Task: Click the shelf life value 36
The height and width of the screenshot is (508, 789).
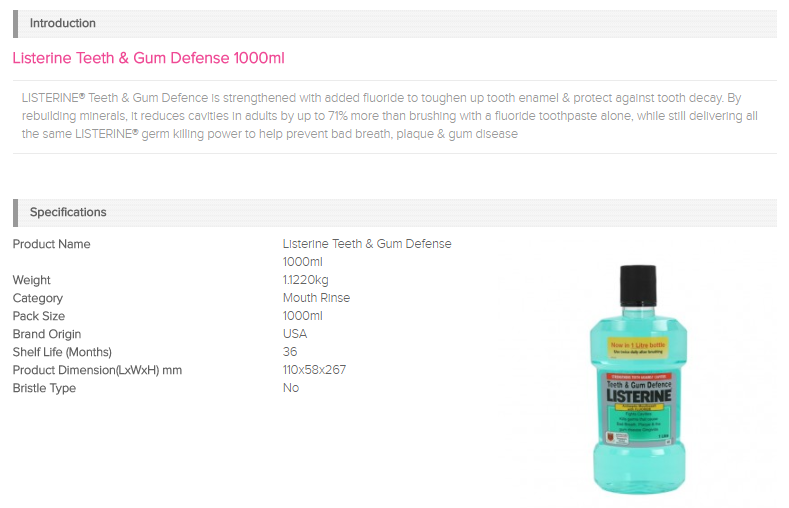Action: (x=290, y=352)
